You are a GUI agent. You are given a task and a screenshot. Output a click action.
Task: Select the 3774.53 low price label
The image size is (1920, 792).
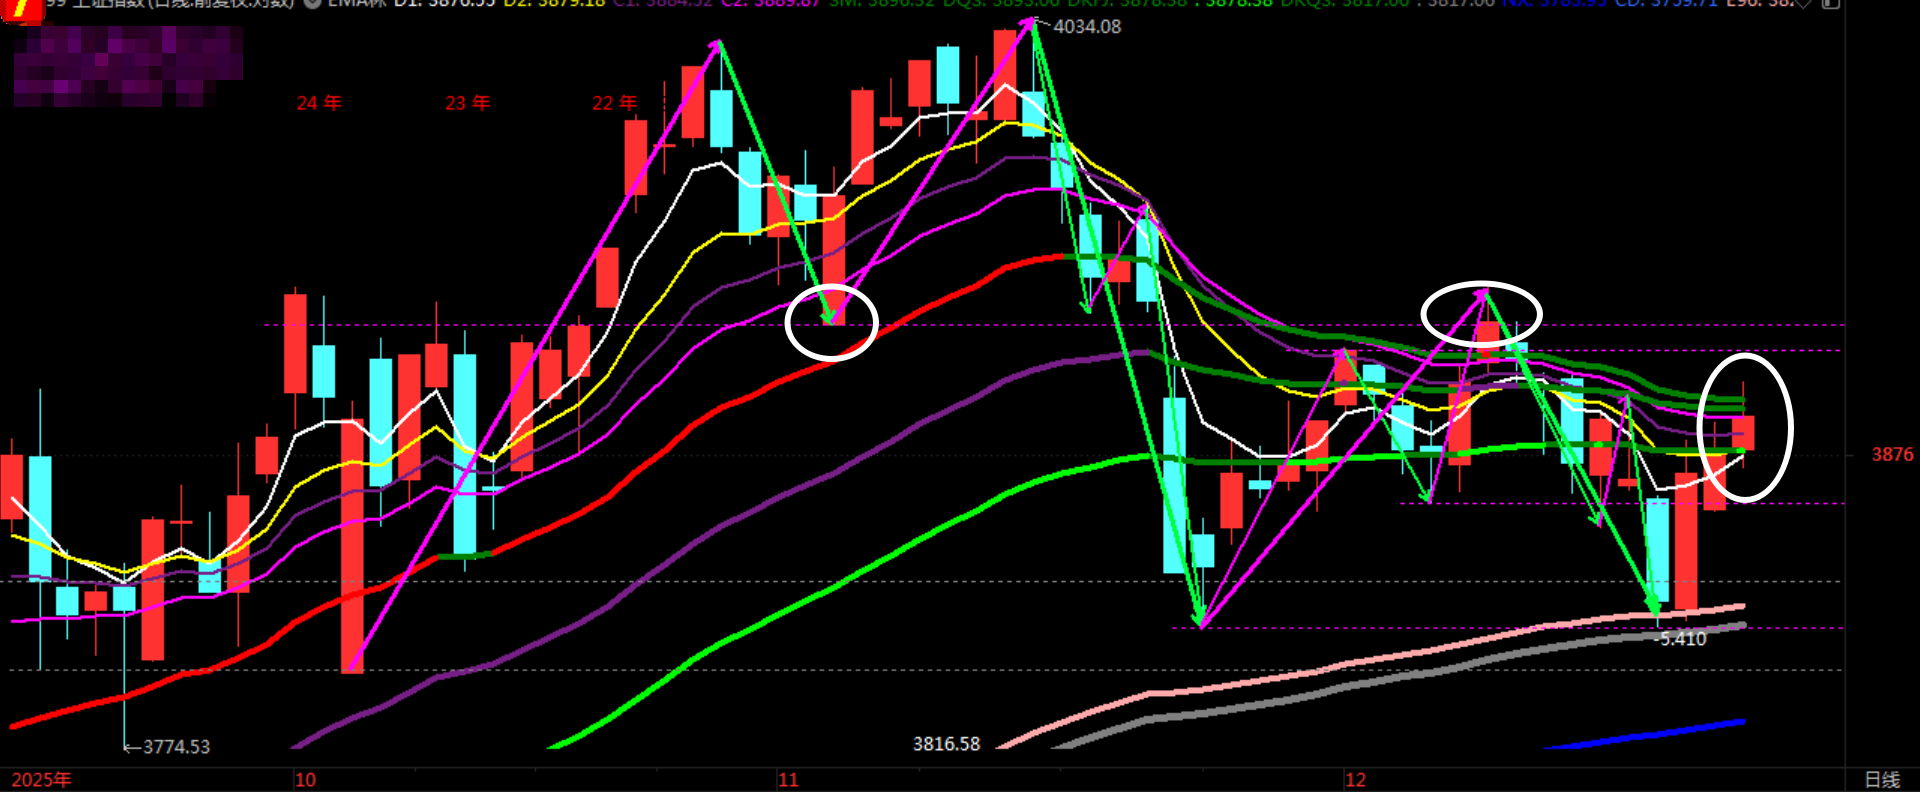pos(176,747)
